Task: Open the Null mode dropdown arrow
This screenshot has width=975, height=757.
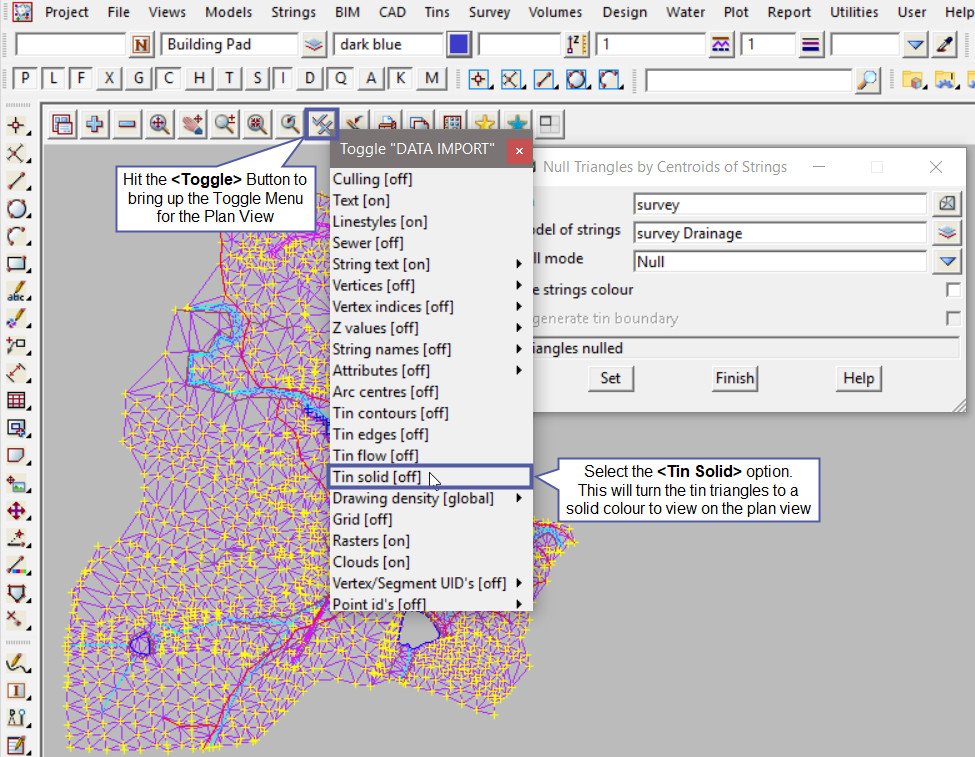Action: (x=946, y=262)
